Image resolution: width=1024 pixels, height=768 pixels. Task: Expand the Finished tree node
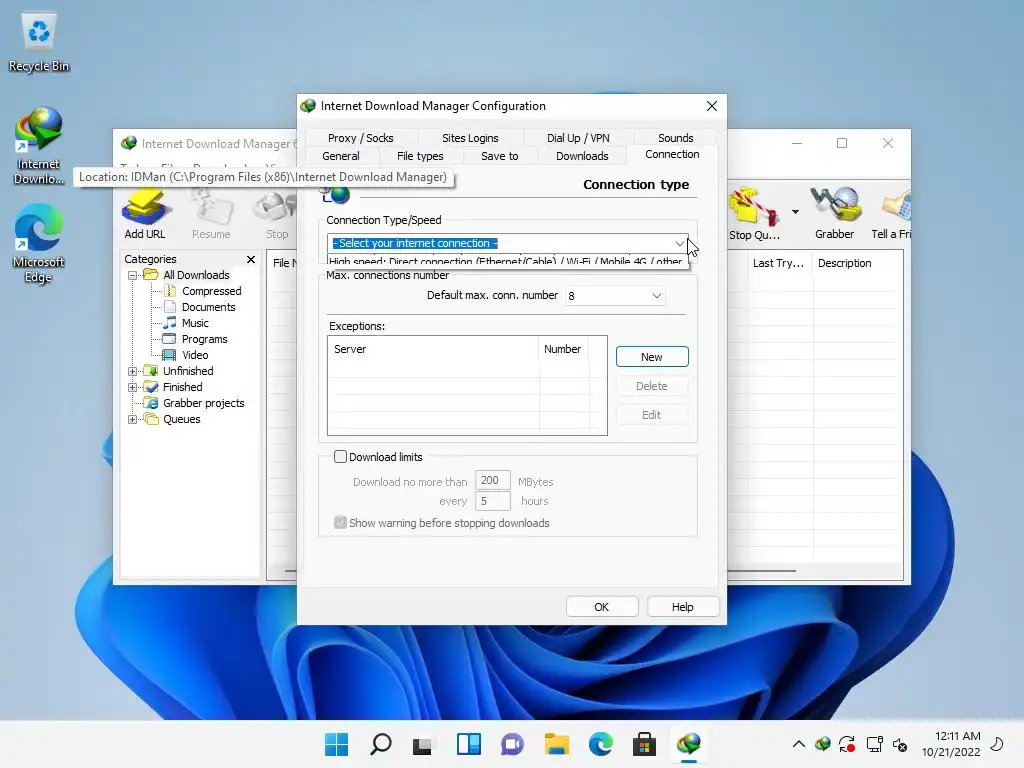tap(133, 387)
